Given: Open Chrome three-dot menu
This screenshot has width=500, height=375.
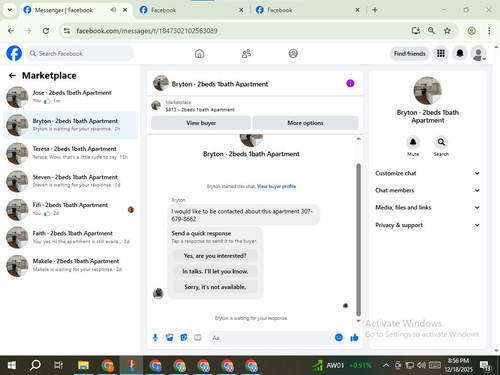Looking at the screenshot, I should coord(489,31).
